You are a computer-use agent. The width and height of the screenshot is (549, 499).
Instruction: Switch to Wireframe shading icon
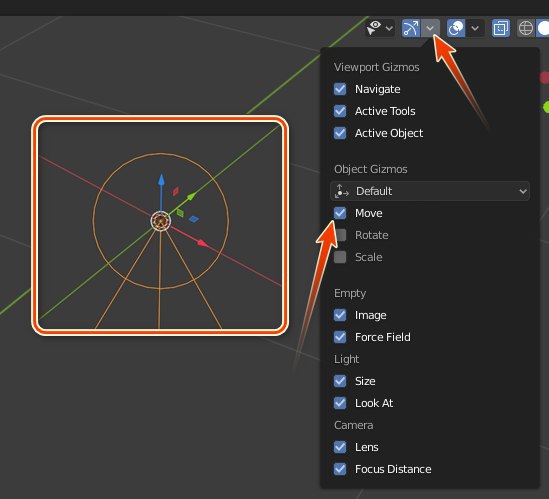[526, 28]
